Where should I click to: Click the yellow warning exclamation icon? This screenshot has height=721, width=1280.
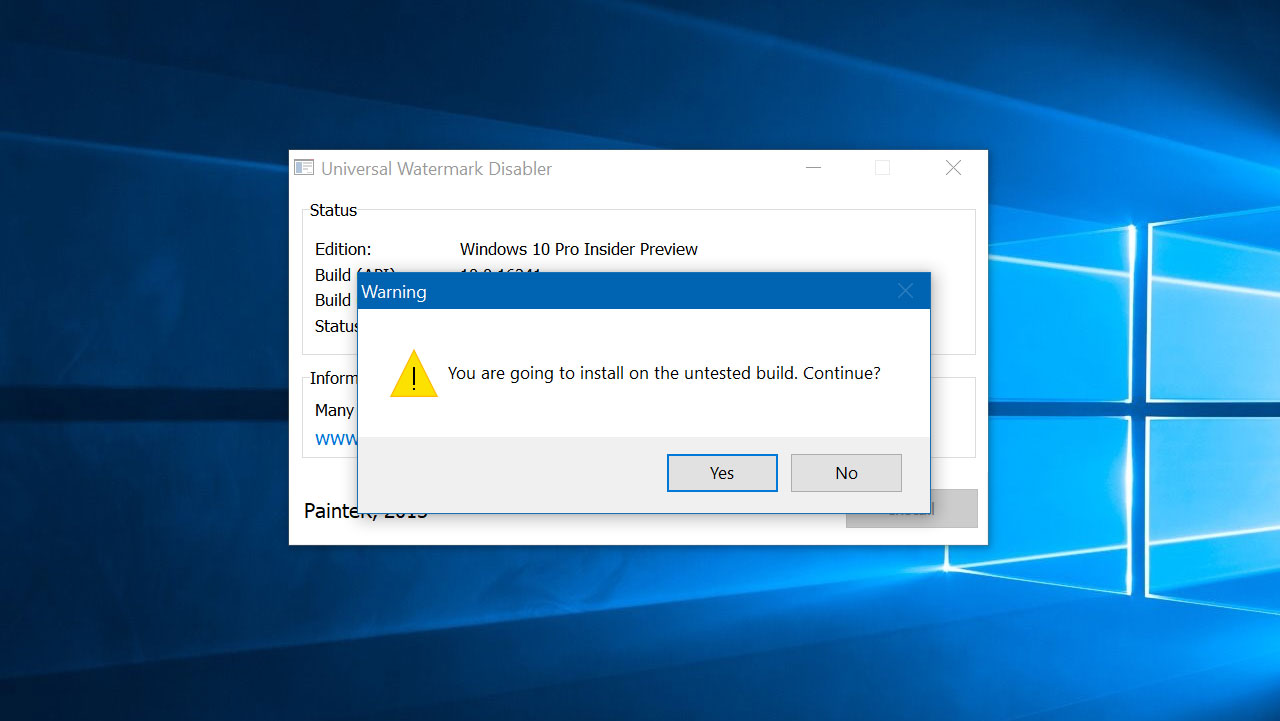[x=413, y=374]
